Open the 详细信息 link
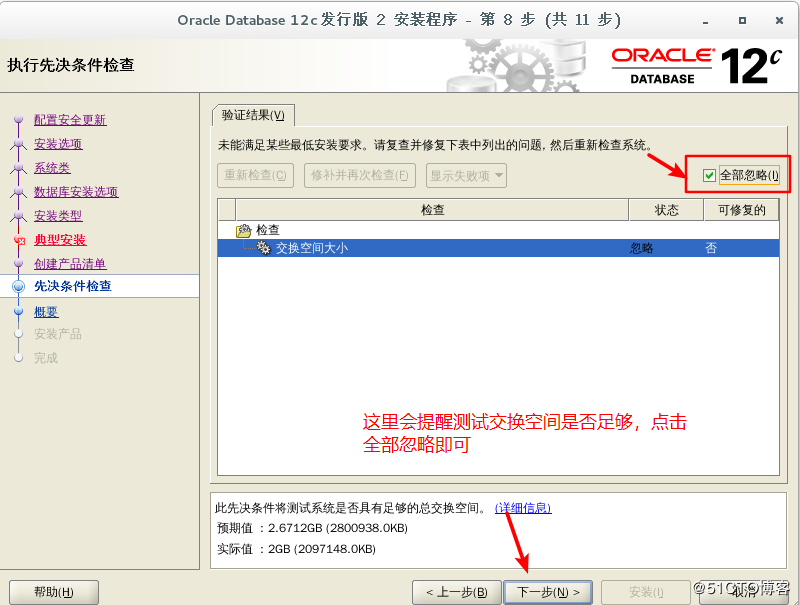Screen dimensions: 800x605 [x=523, y=508]
